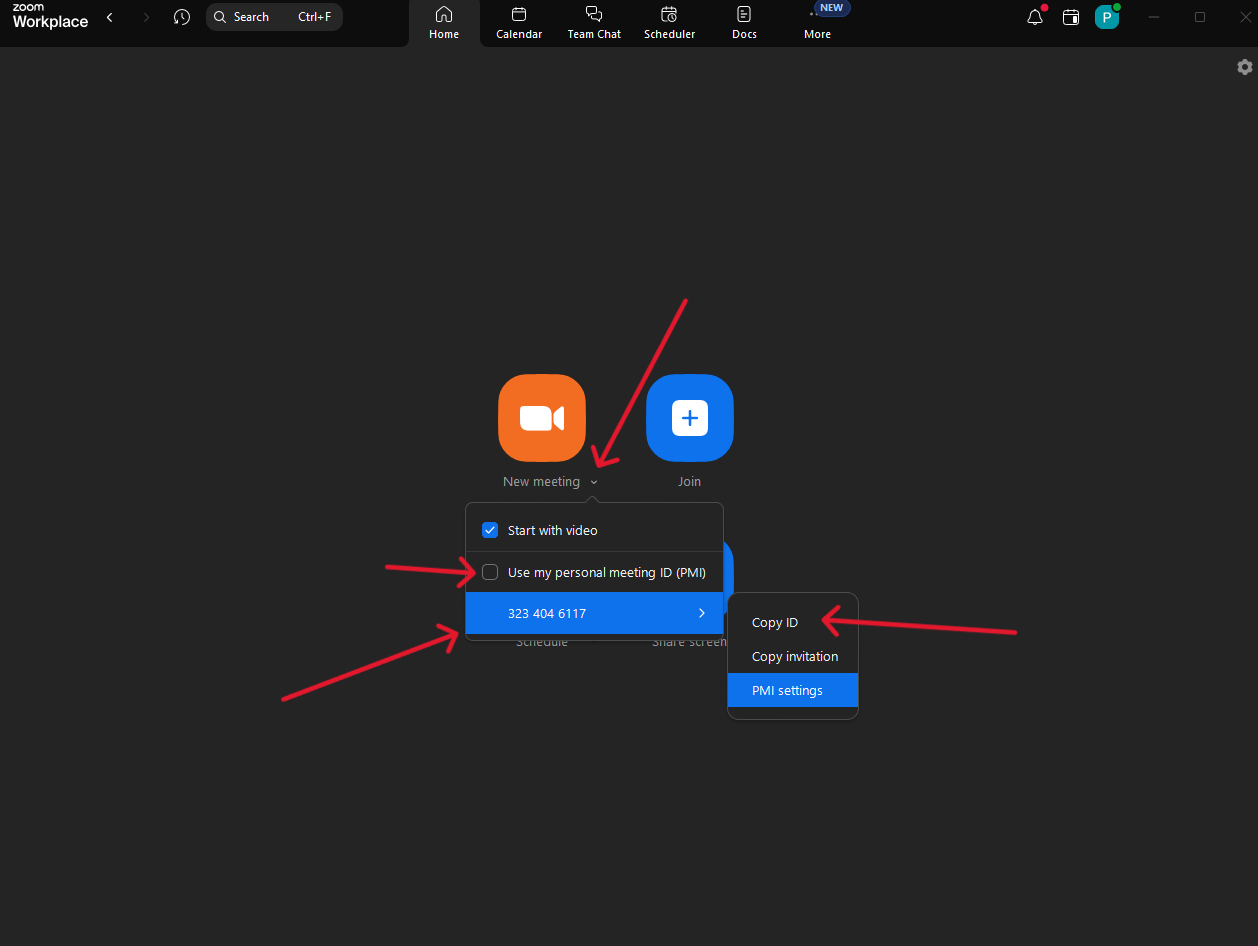This screenshot has height=946, width=1258.
Task: Open the calendar panel icon beside the bell
Action: click(1071, 17)
